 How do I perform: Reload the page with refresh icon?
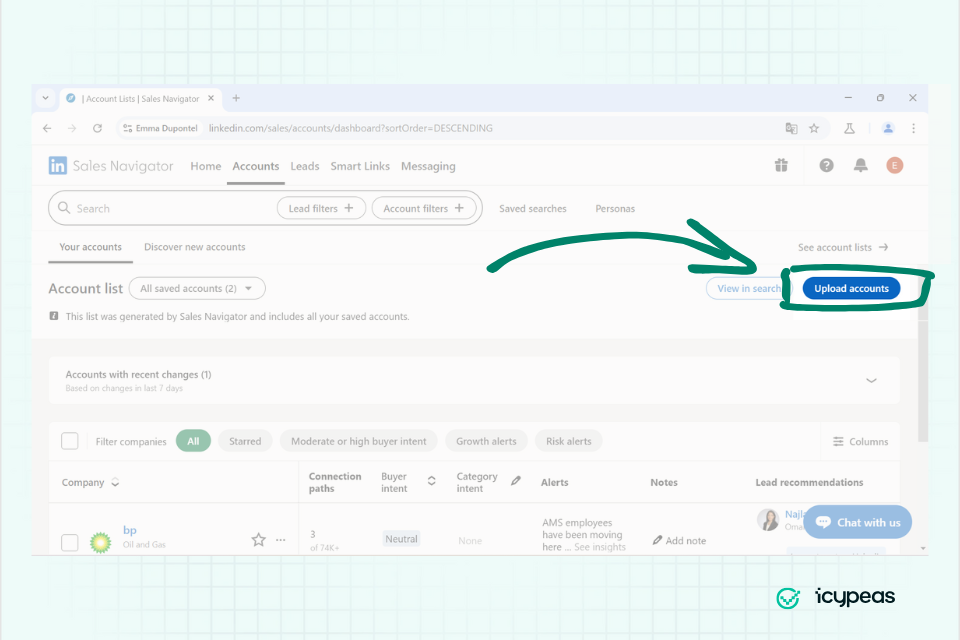97,128
